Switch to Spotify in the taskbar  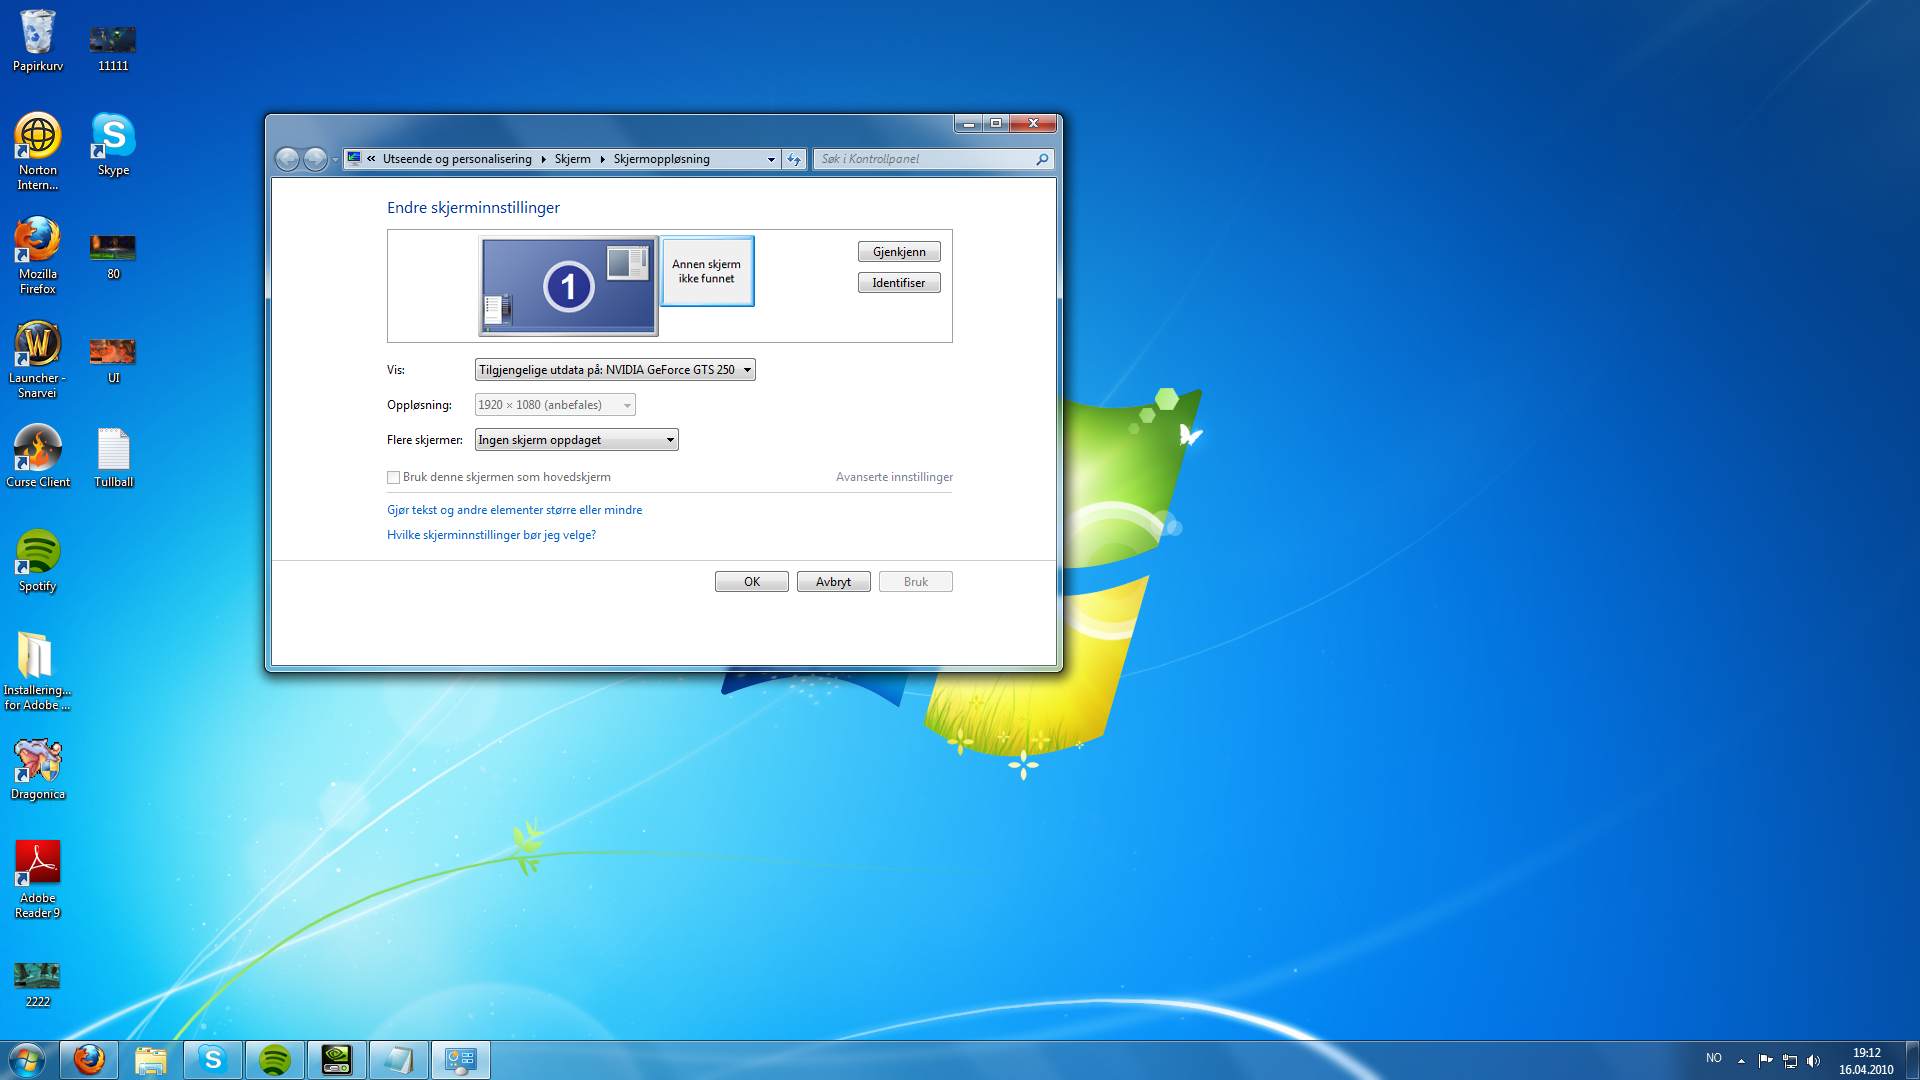(x=275, y=1060)
